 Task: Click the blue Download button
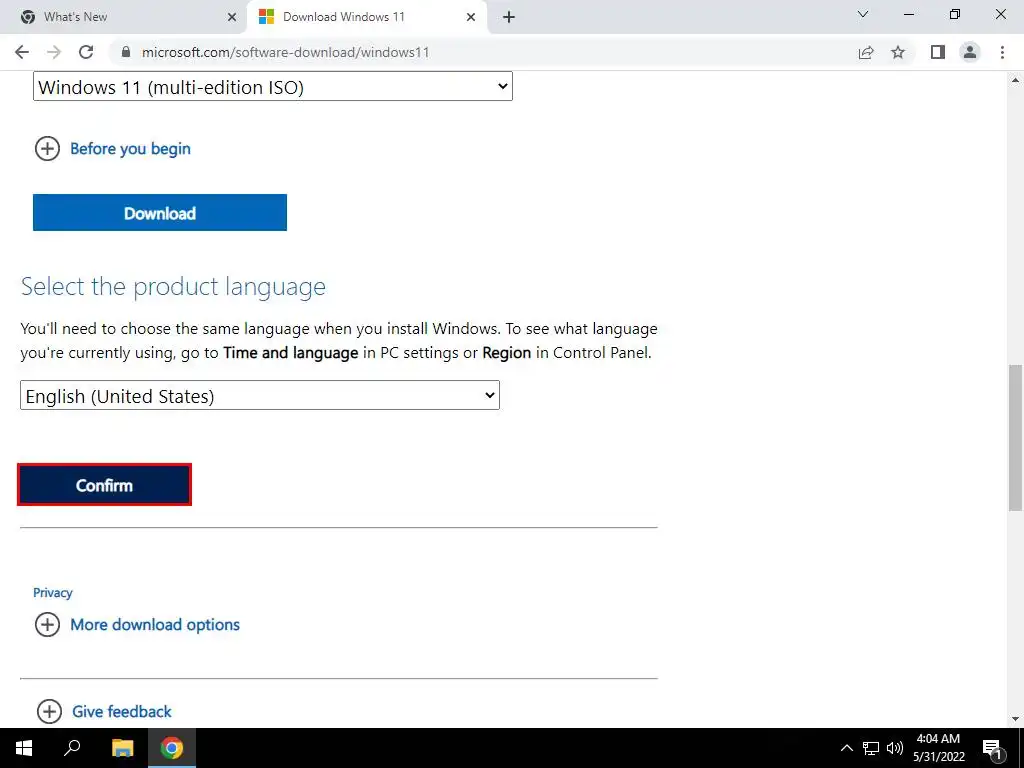coord(160,212)
